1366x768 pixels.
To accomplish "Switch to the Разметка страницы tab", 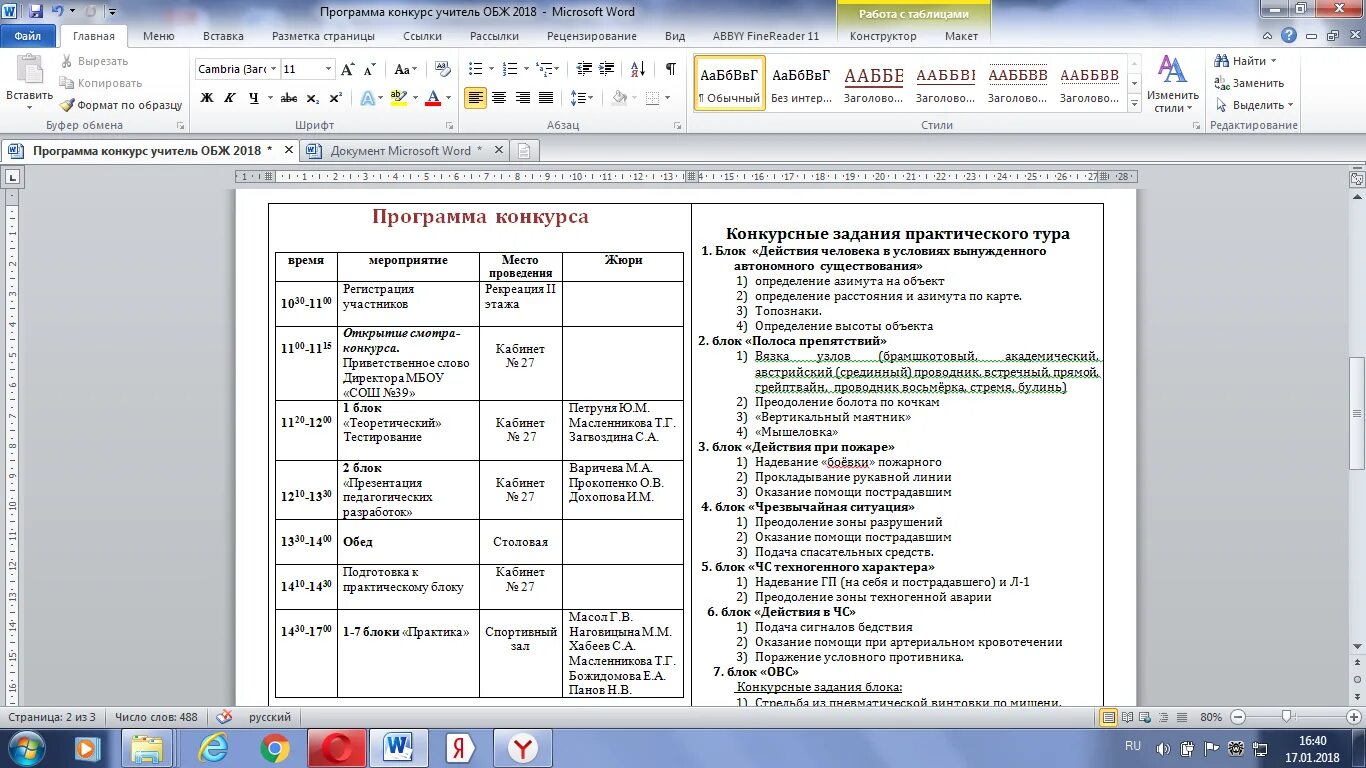I will (x=323, y=36).
